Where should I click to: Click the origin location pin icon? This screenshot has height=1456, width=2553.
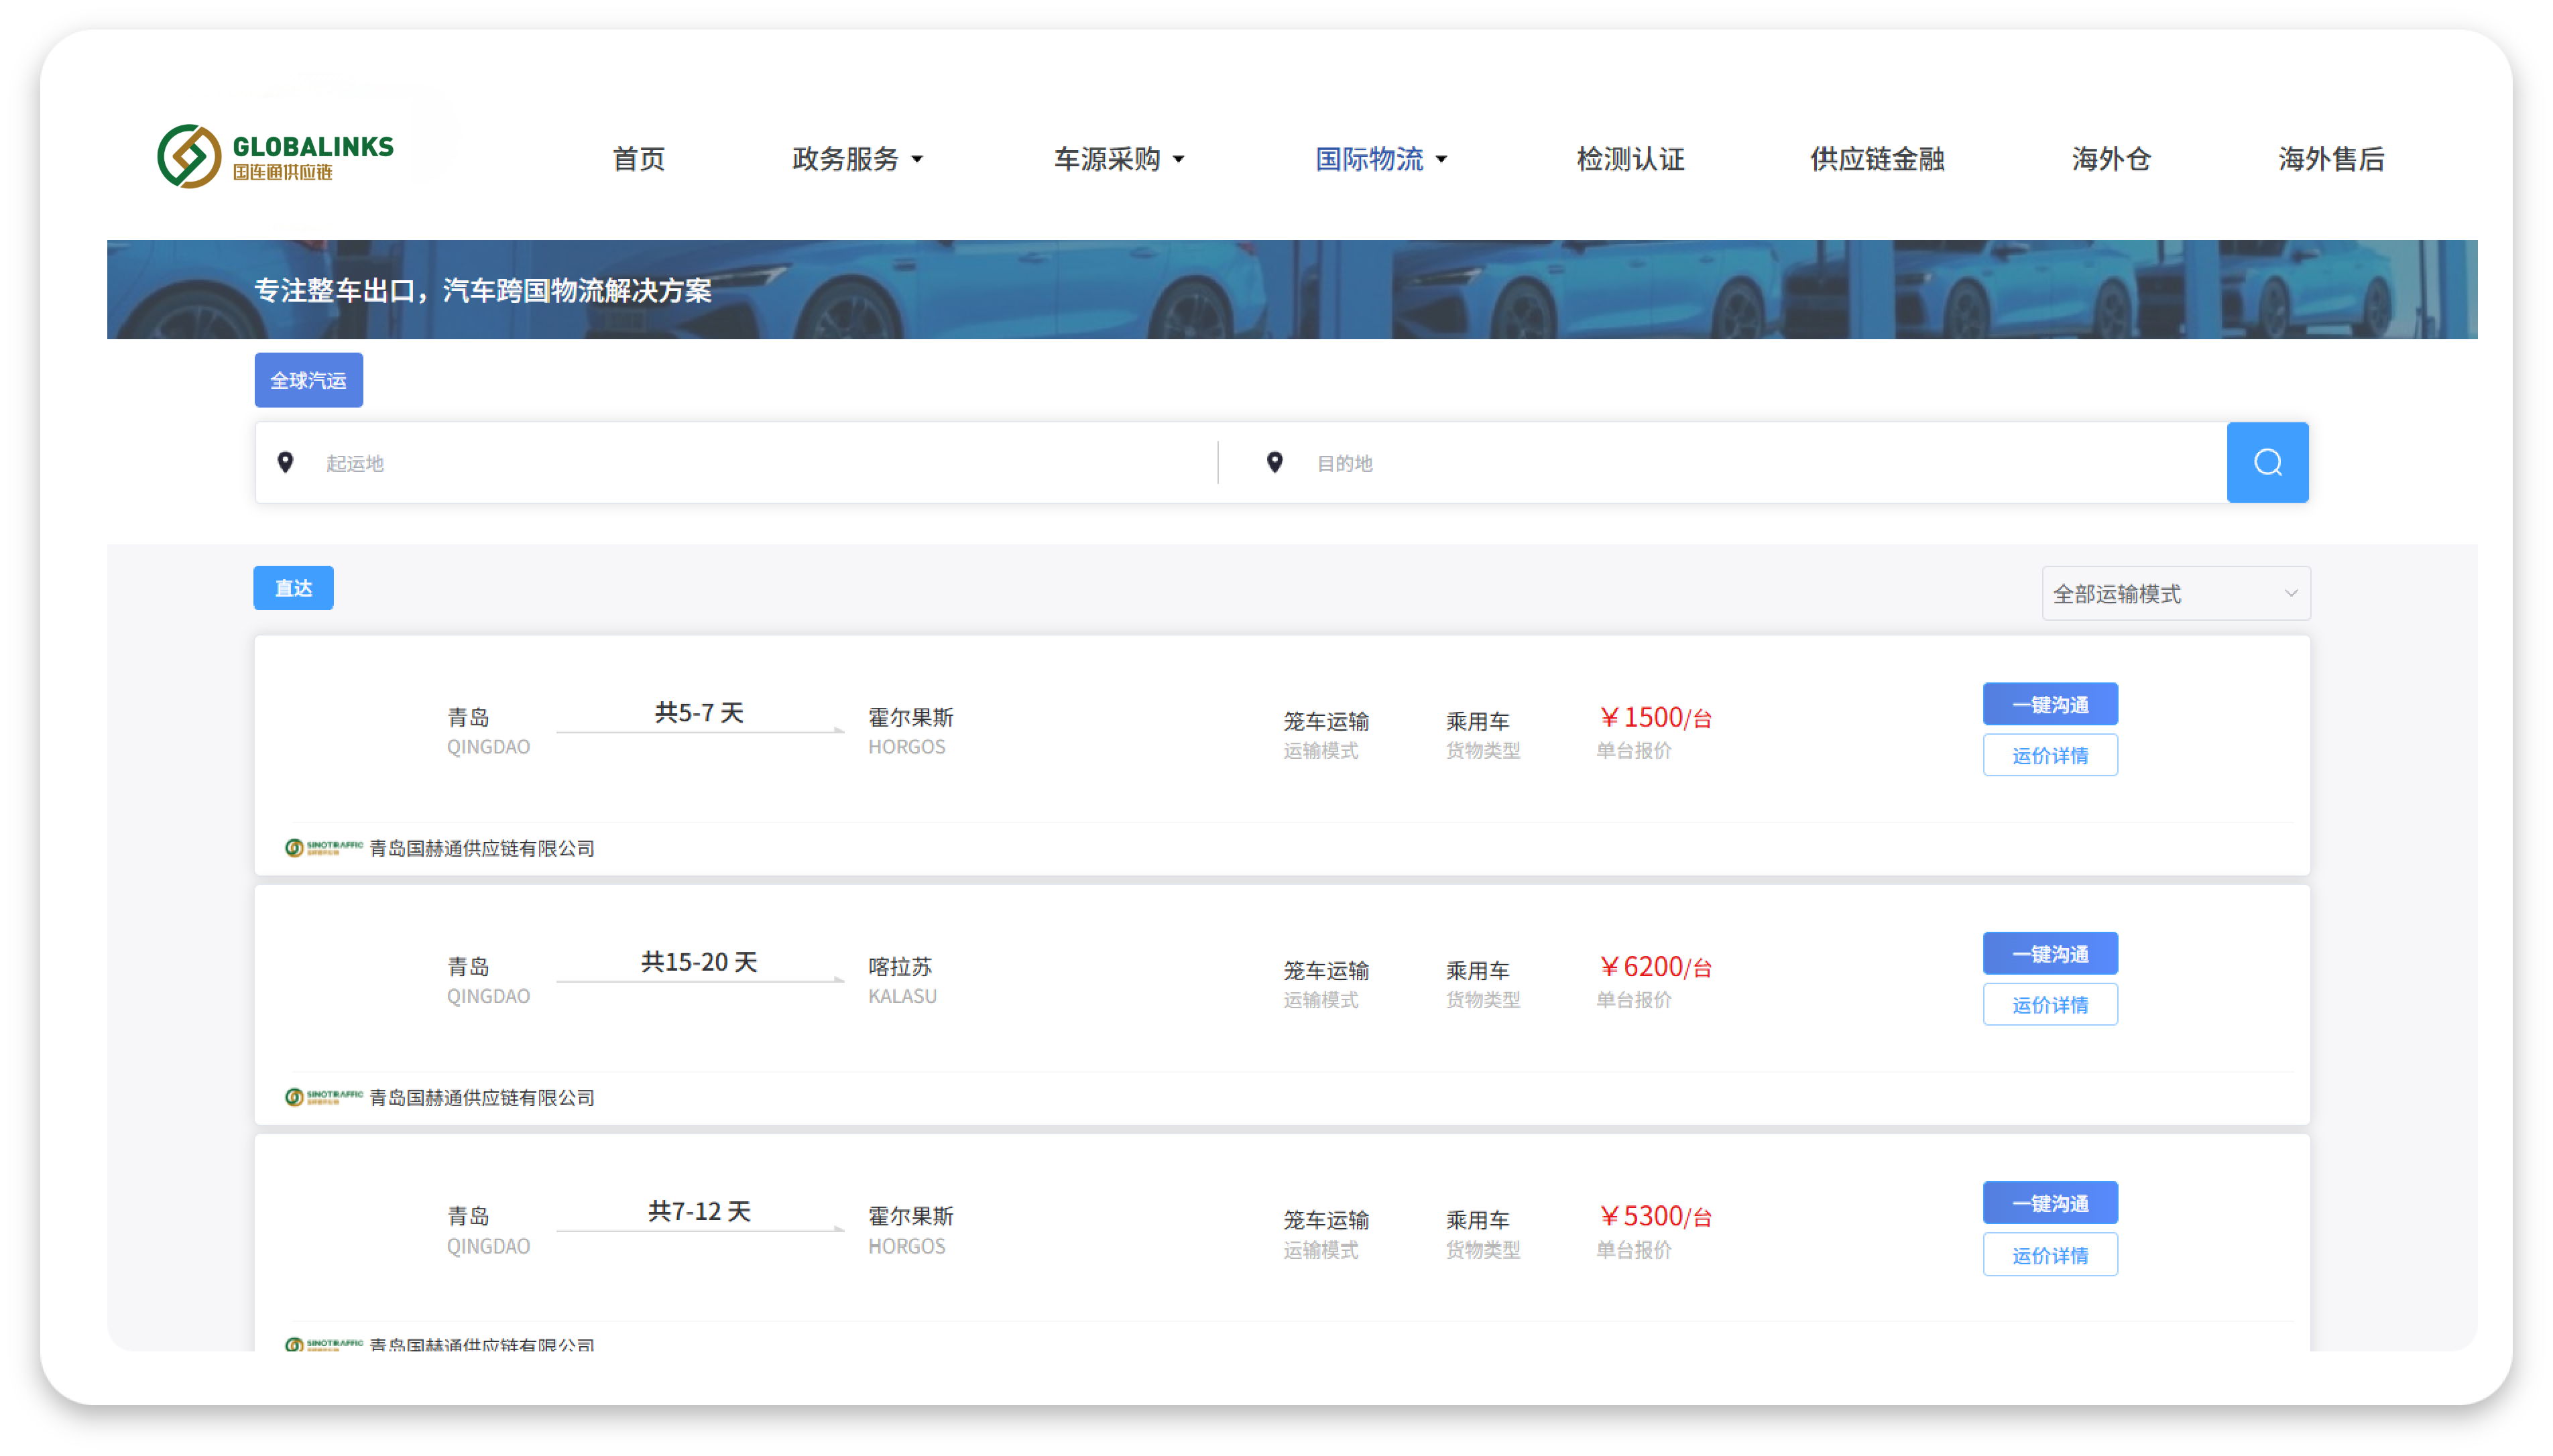tap(285, 462)
